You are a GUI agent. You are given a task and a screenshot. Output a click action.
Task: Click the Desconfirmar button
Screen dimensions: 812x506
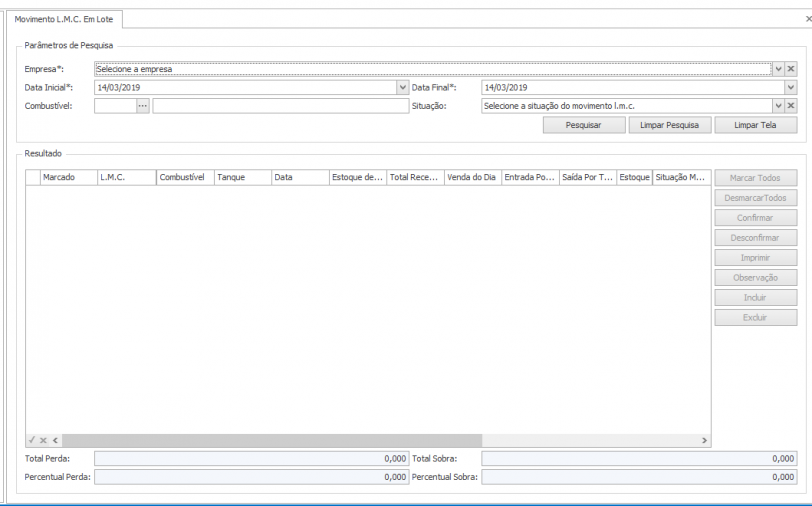tap(756, 238)
